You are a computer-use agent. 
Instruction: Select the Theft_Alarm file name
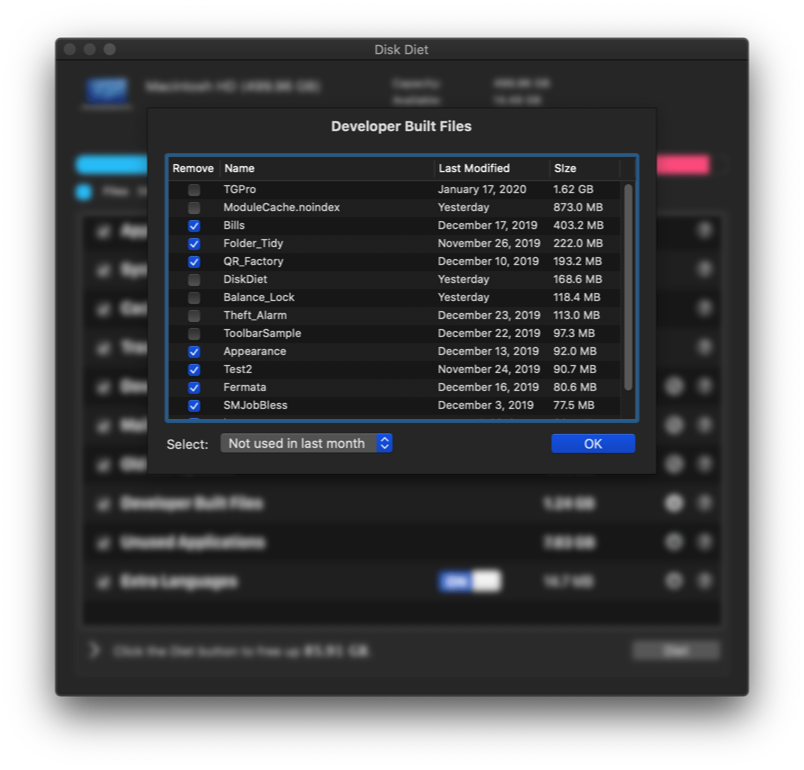pyautogui.click(x=255, y=315)
